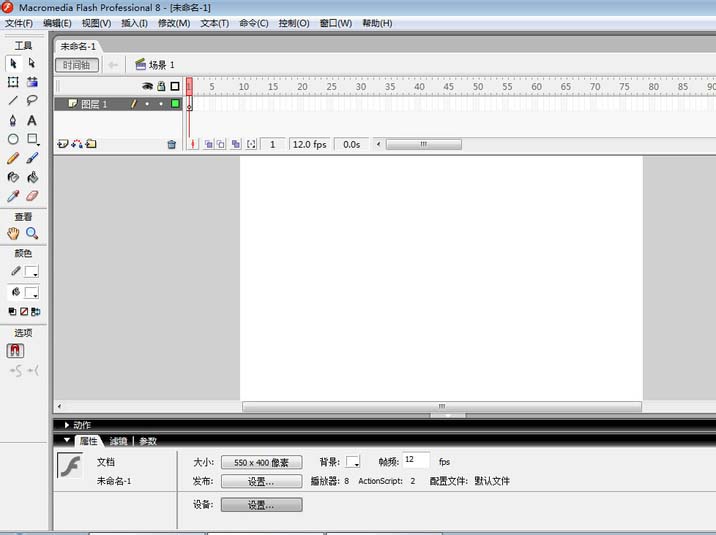The width and height of the screenshot is (716, 535).
Task: Click the 帧频 input field
Action: tap(416, 460)
